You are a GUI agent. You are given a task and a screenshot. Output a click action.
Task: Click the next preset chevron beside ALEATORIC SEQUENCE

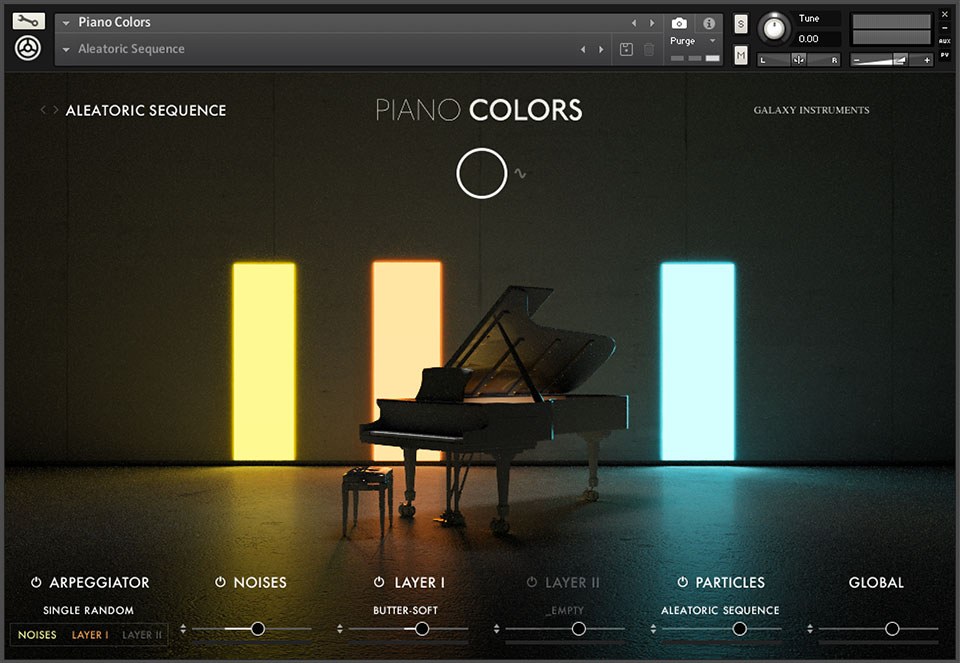coord(56,110)
